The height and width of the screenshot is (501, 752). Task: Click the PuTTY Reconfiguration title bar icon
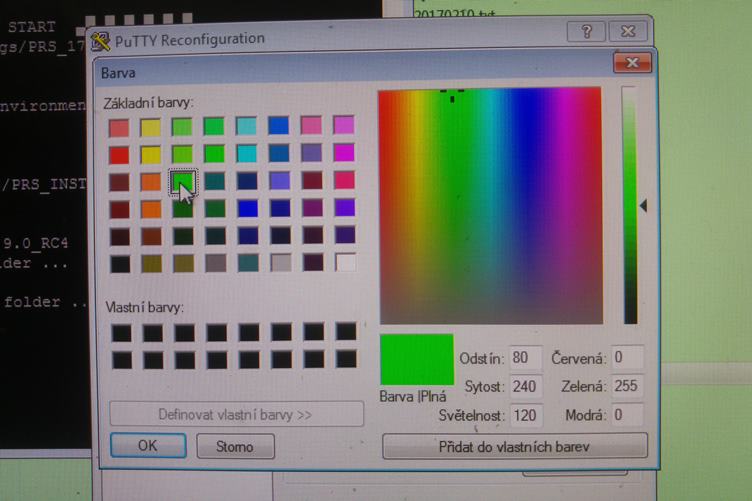pyautogui.click(x=100, y=42)
